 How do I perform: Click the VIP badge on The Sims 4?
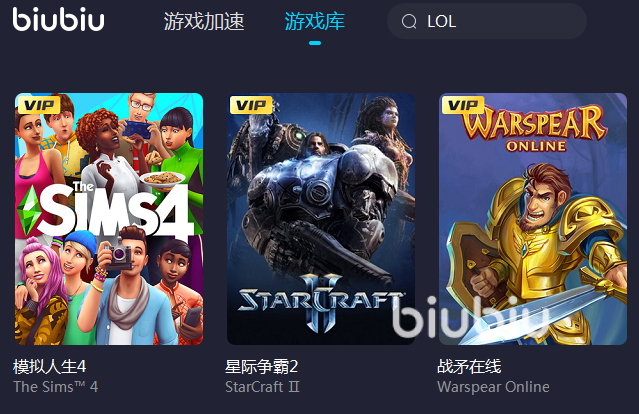(x=39, y=105)
